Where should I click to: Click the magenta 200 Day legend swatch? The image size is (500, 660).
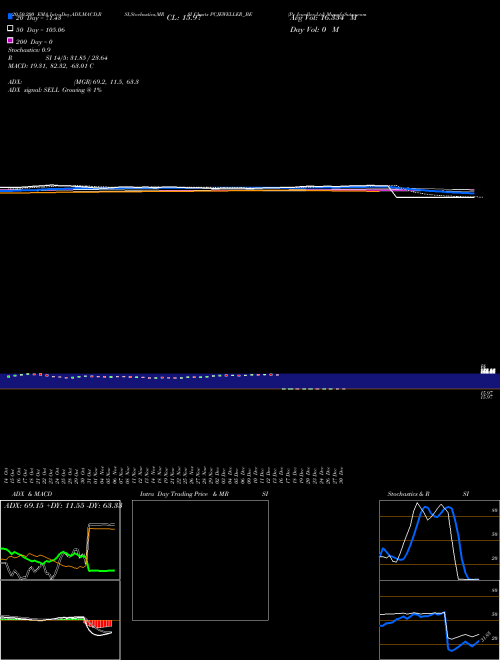(x=10, y=40)
